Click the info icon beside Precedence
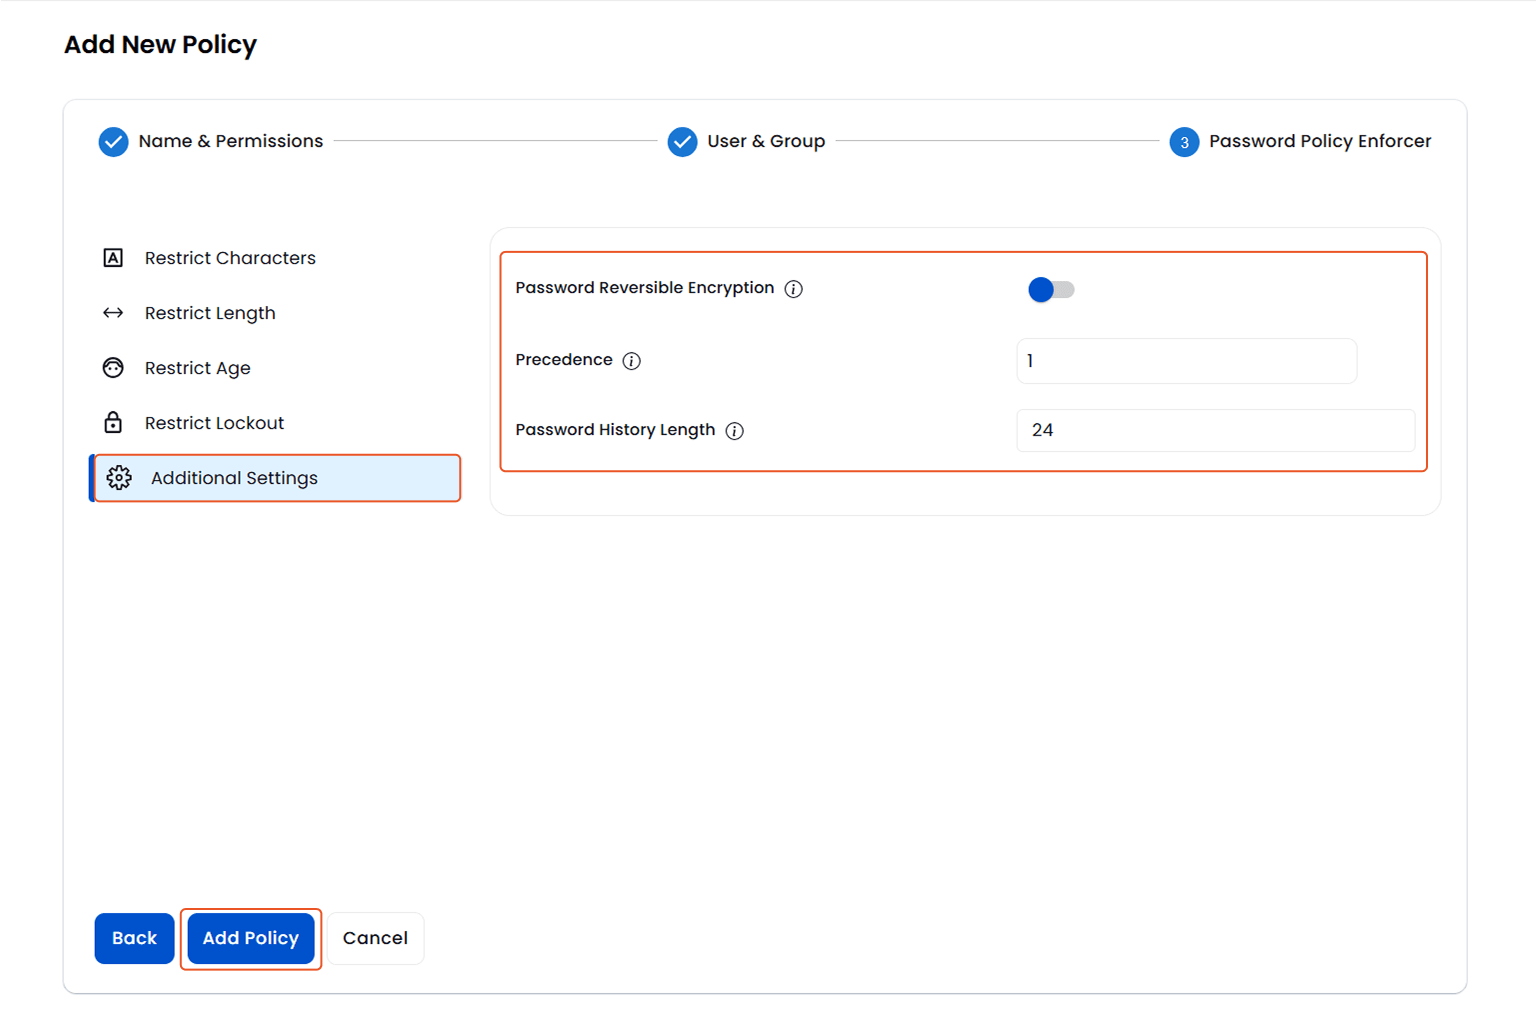Screen dimensions: 1537x1019 coord(631,360)
